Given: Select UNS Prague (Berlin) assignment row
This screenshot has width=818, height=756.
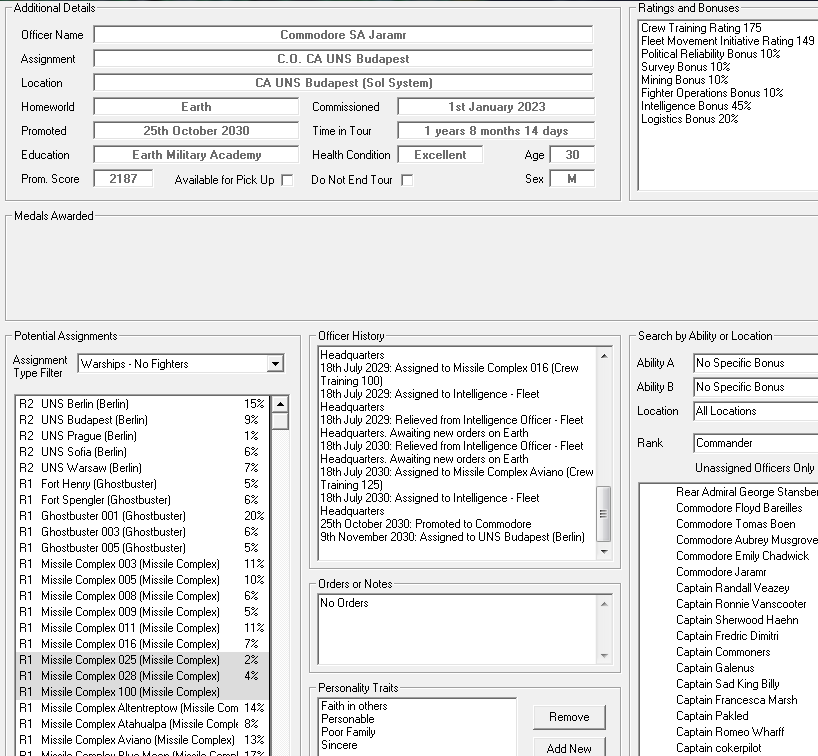Looking at the screenshot, I should tap(142, 436).
